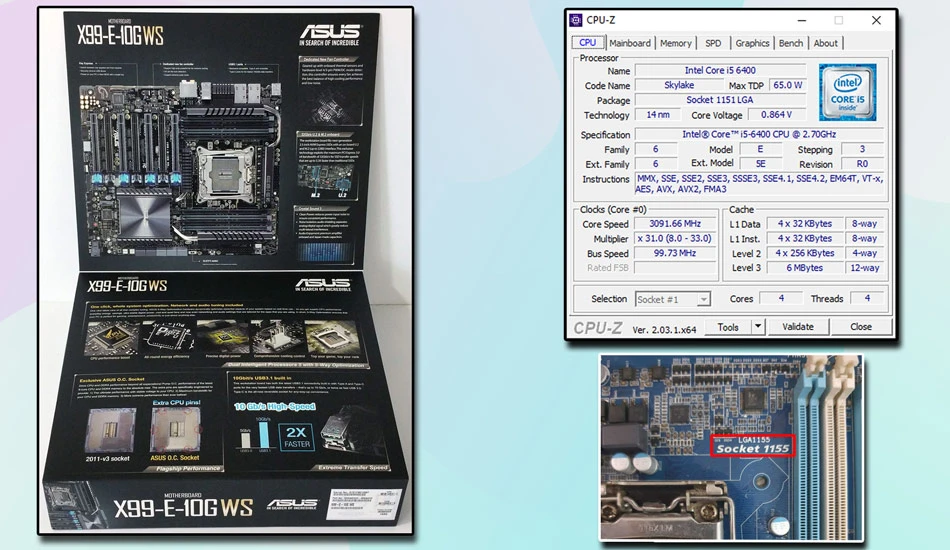Open the SPD tab
Image resolution: width=950 pixels, height=550 pixels.
click(713, 43)
